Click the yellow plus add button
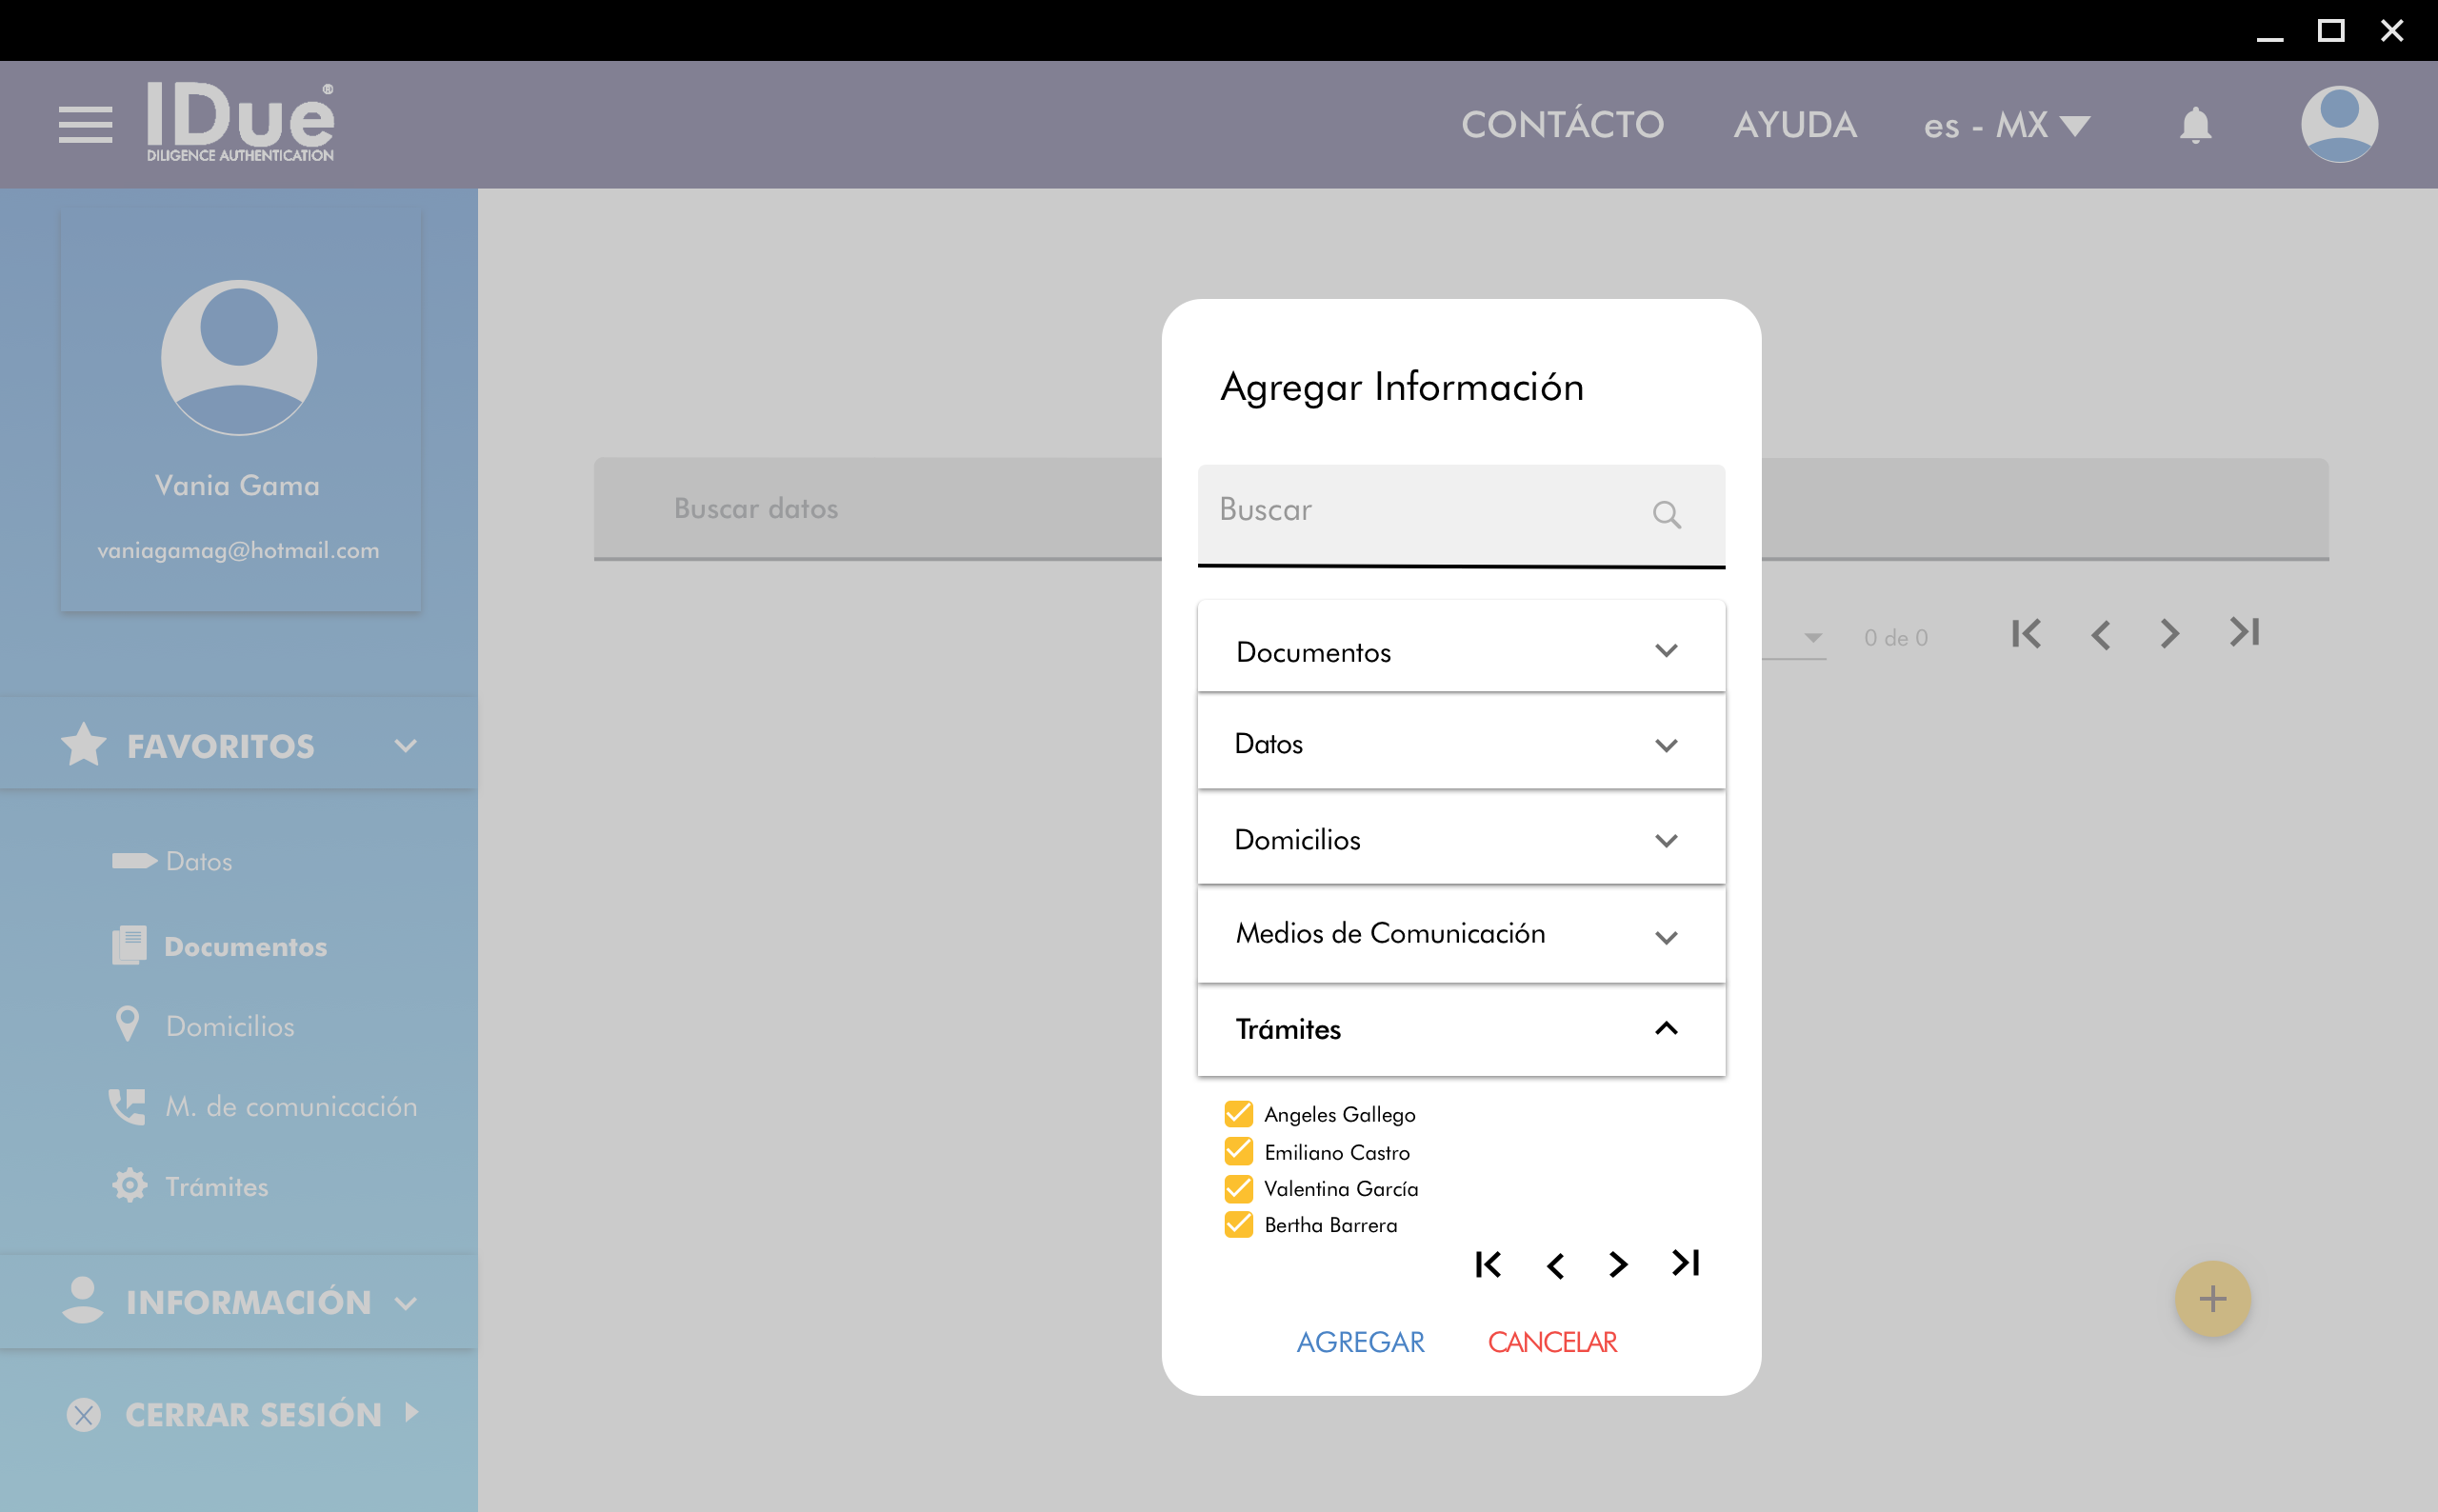 point(2212,1299)
